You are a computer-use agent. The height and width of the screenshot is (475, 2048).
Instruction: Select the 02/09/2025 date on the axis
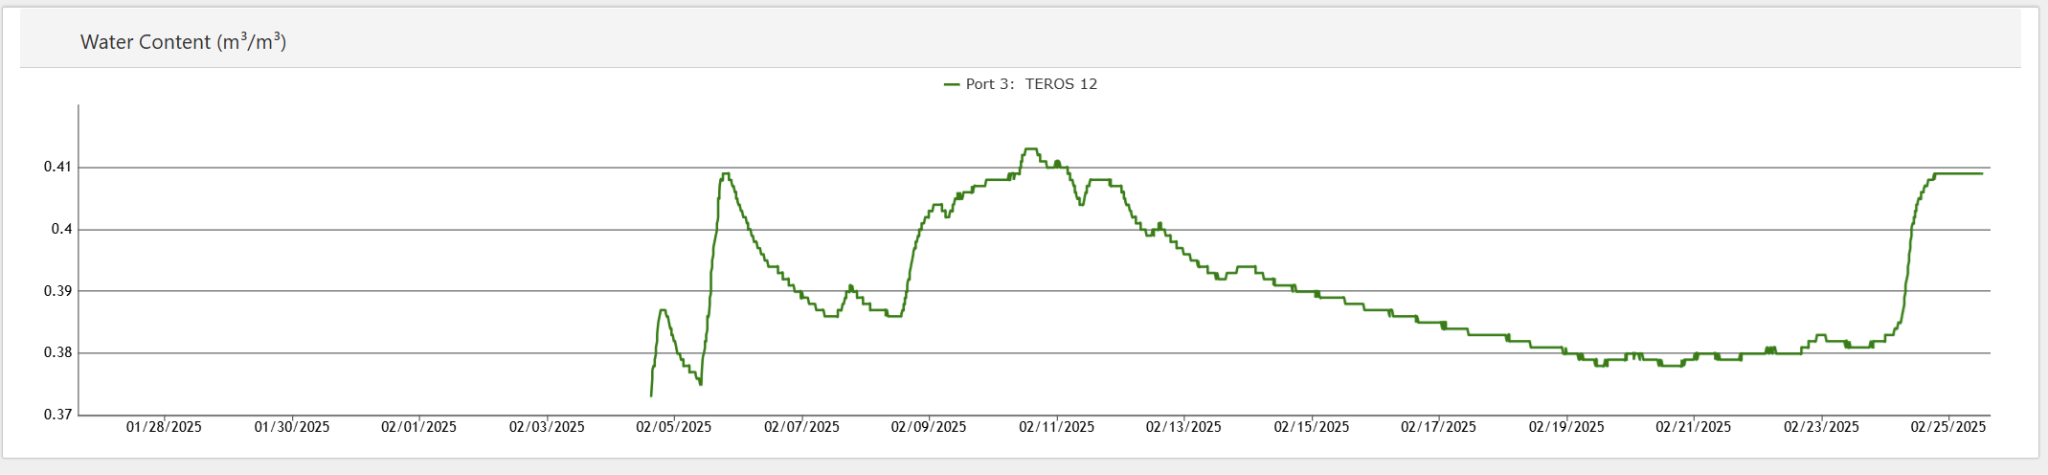tap(929, 427)
